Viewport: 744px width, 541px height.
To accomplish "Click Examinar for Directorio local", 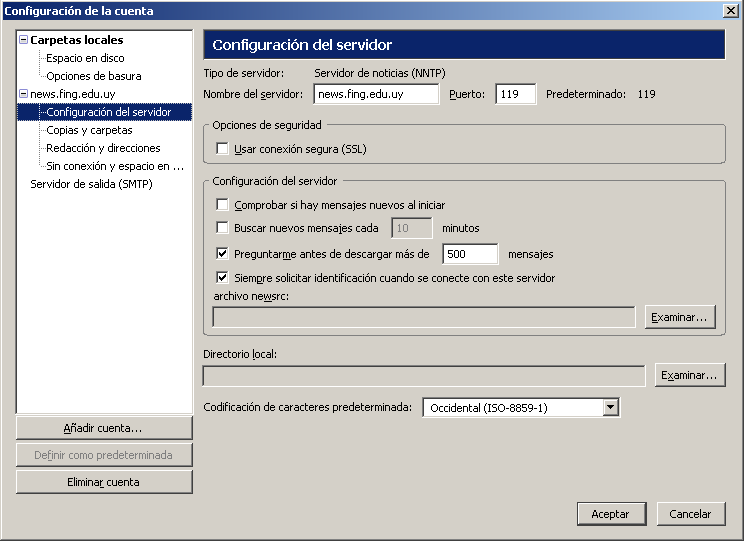I will [690, 375].
